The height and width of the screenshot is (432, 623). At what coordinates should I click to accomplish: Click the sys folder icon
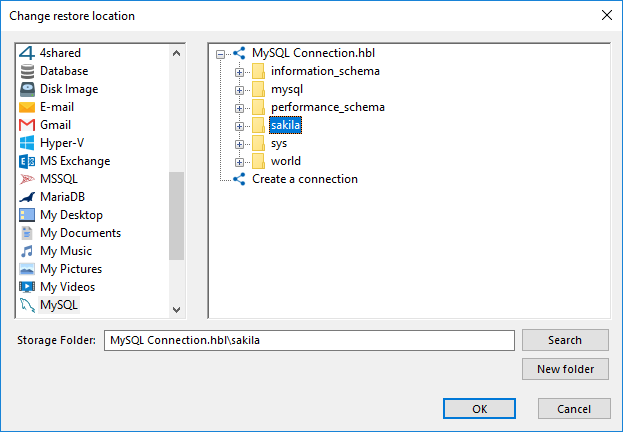259,143
